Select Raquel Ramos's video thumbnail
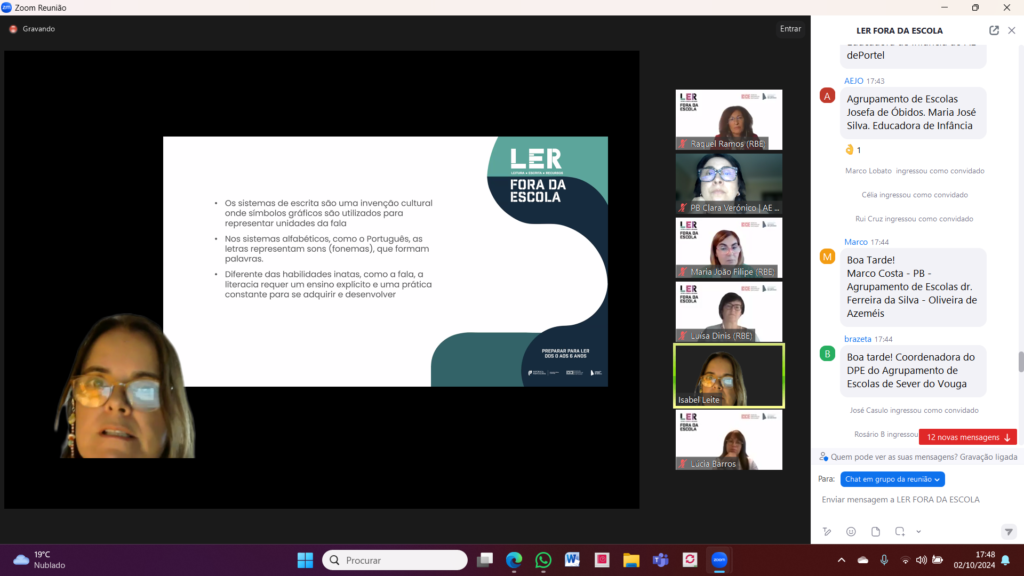 pos(728,120)
